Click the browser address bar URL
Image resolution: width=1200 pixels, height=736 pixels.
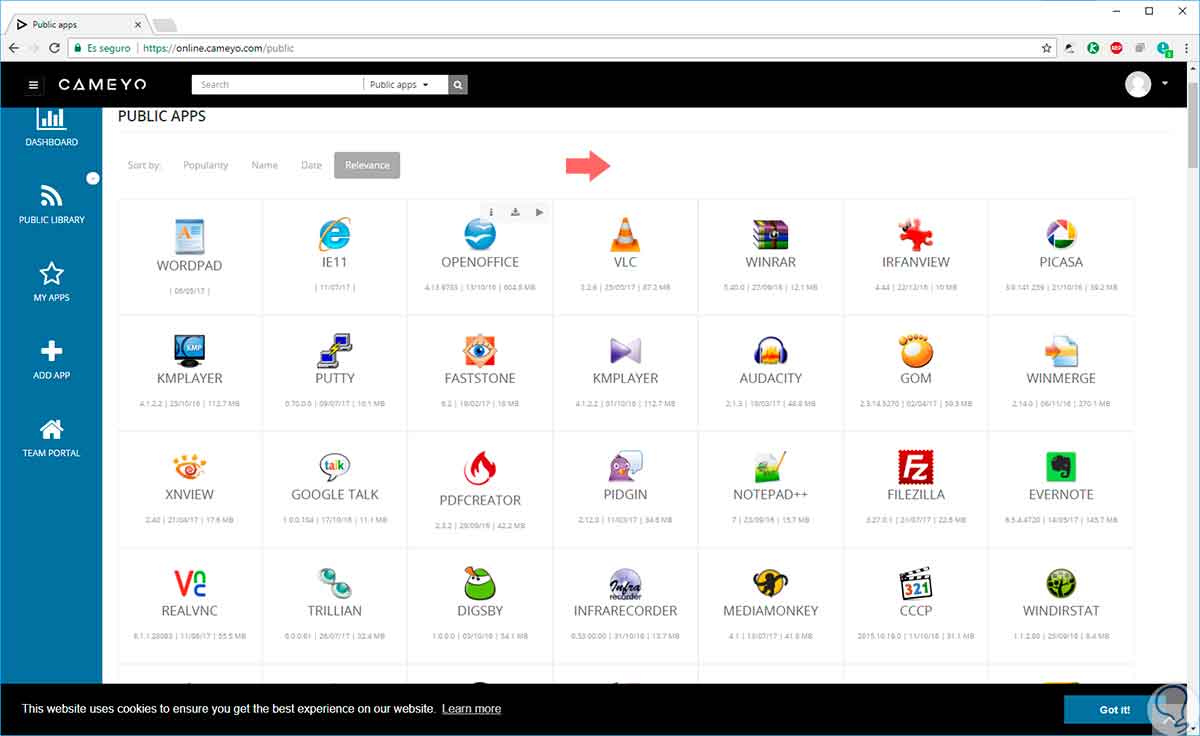click(219, 47)
